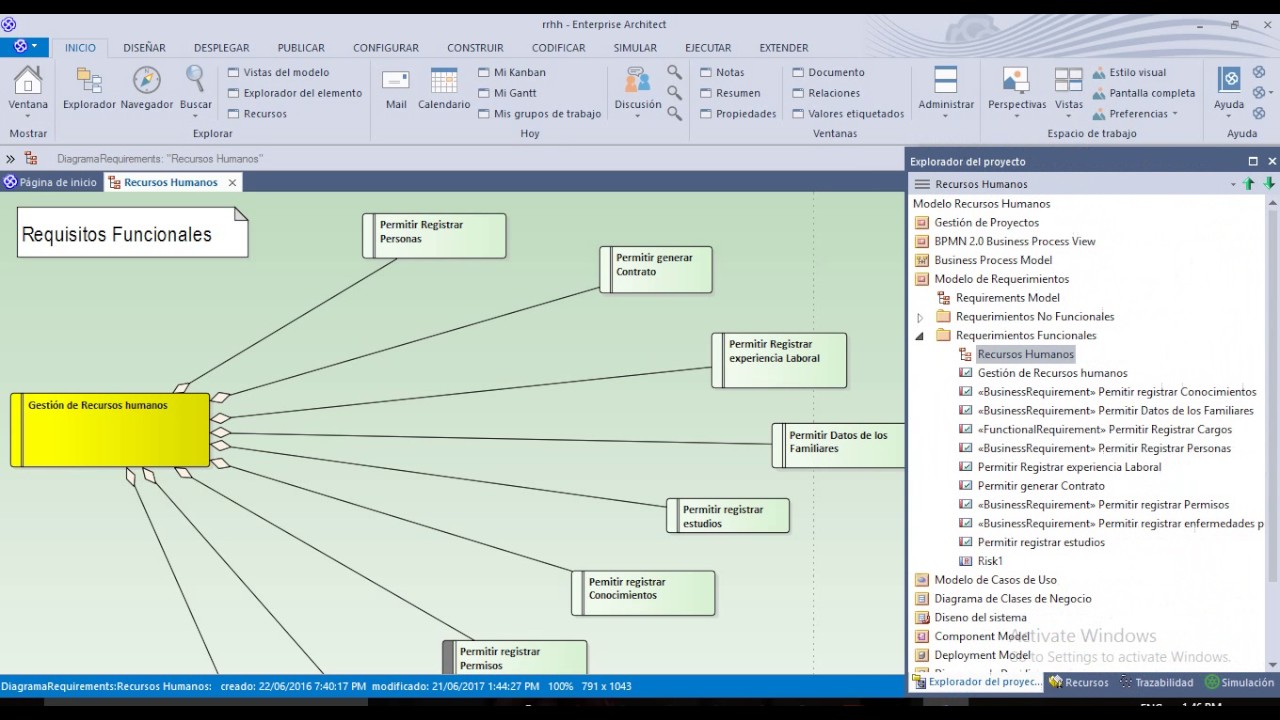This screenshot has height=720, width=1280.
Task: Open the Preferencias dropdown
Action: [x=1135, y=114]
